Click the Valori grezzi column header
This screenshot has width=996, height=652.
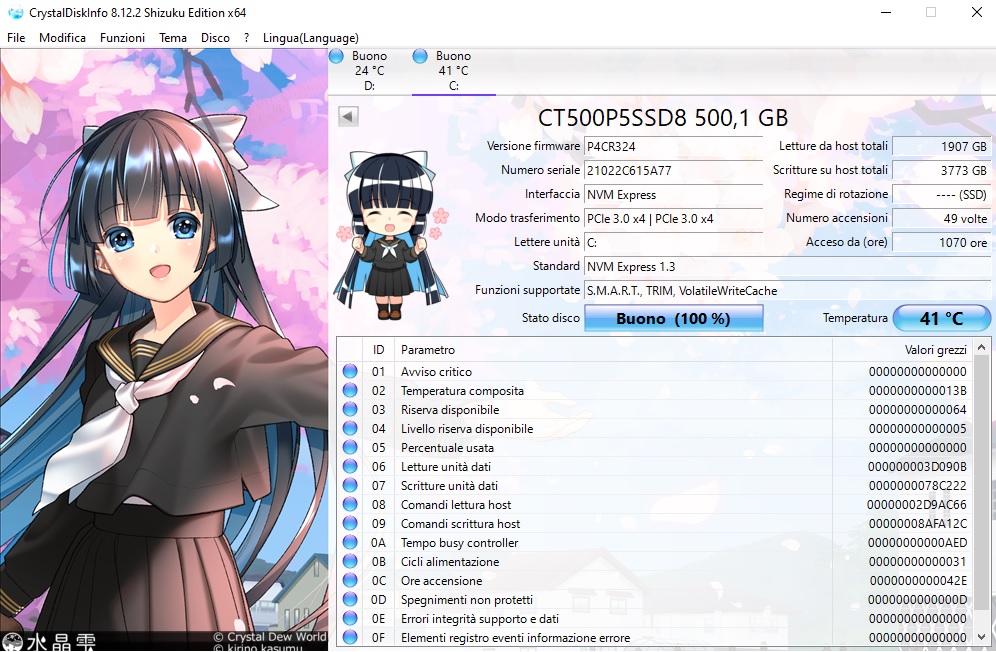(x=902, y=350)
